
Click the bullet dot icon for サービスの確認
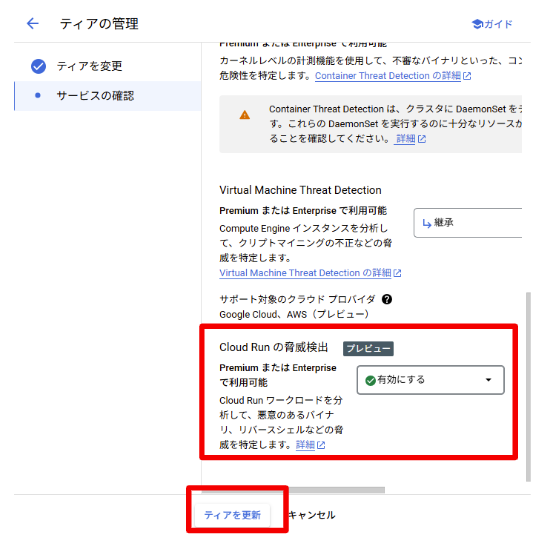(x=38, y=95)
